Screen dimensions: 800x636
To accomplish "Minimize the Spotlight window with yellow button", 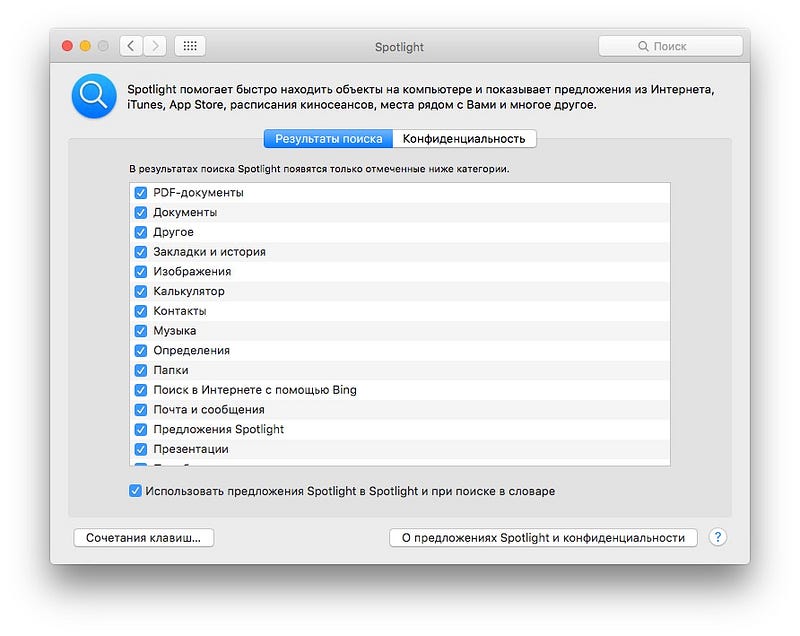I will 85,46.
